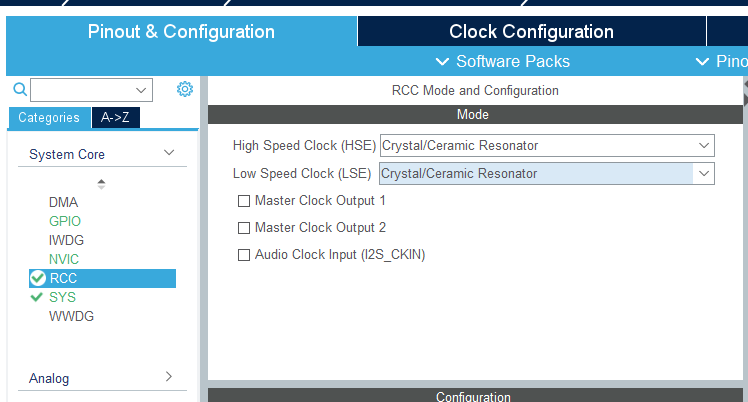Screen dimensions: 748x402
Task: Switch to the A->Z tab
Action: [x=116, y=118]
